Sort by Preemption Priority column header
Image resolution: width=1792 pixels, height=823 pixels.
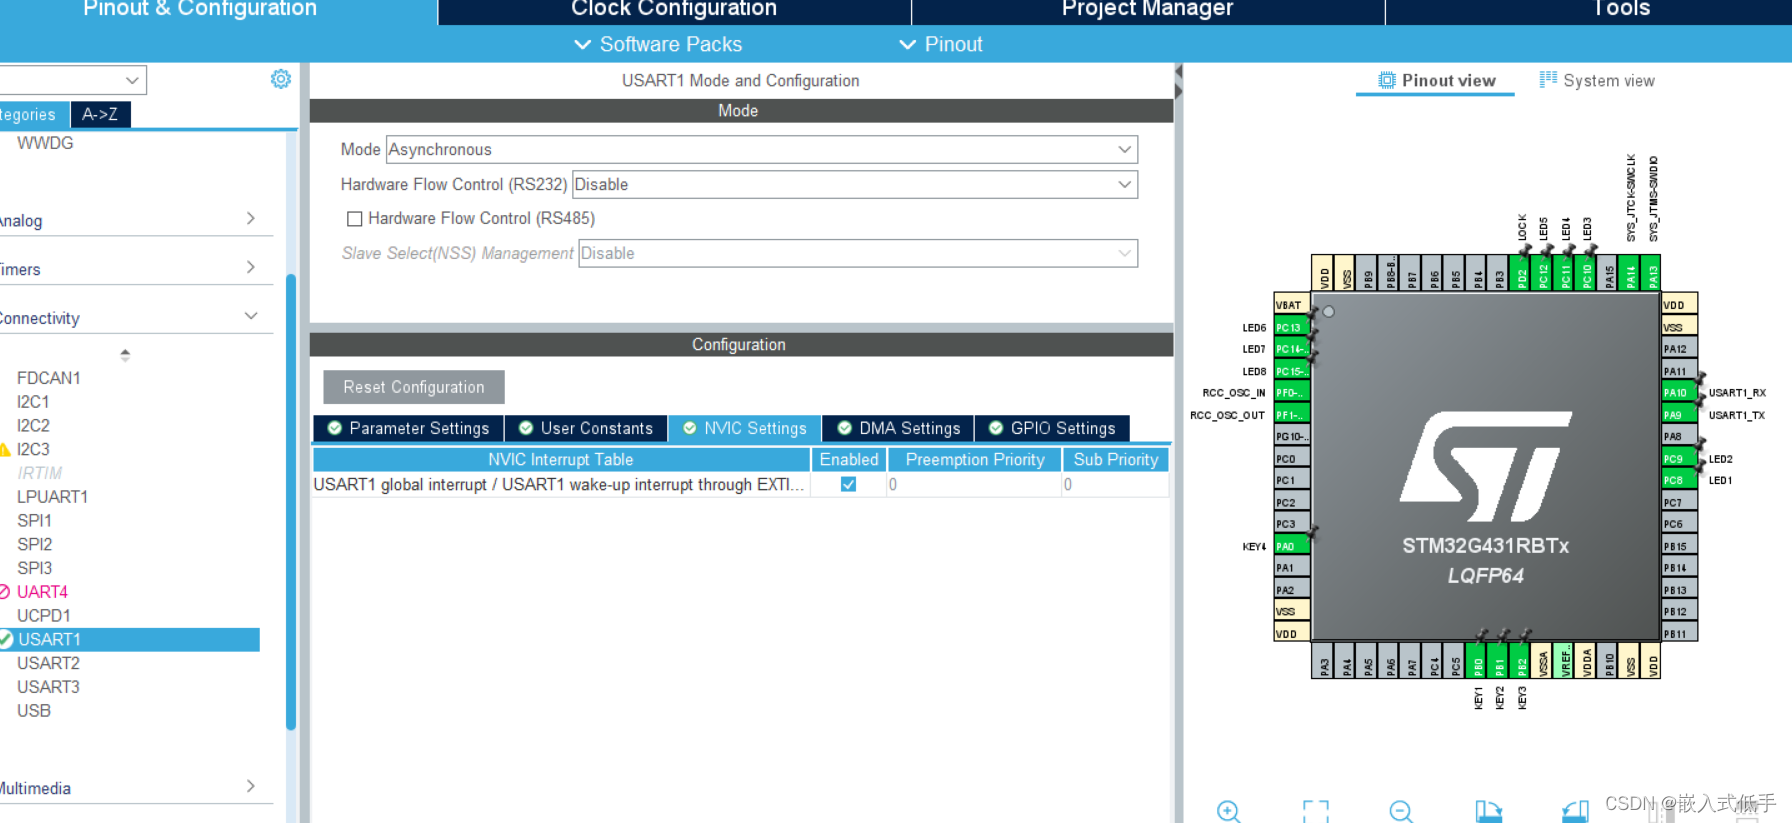(x=975, y=459)
